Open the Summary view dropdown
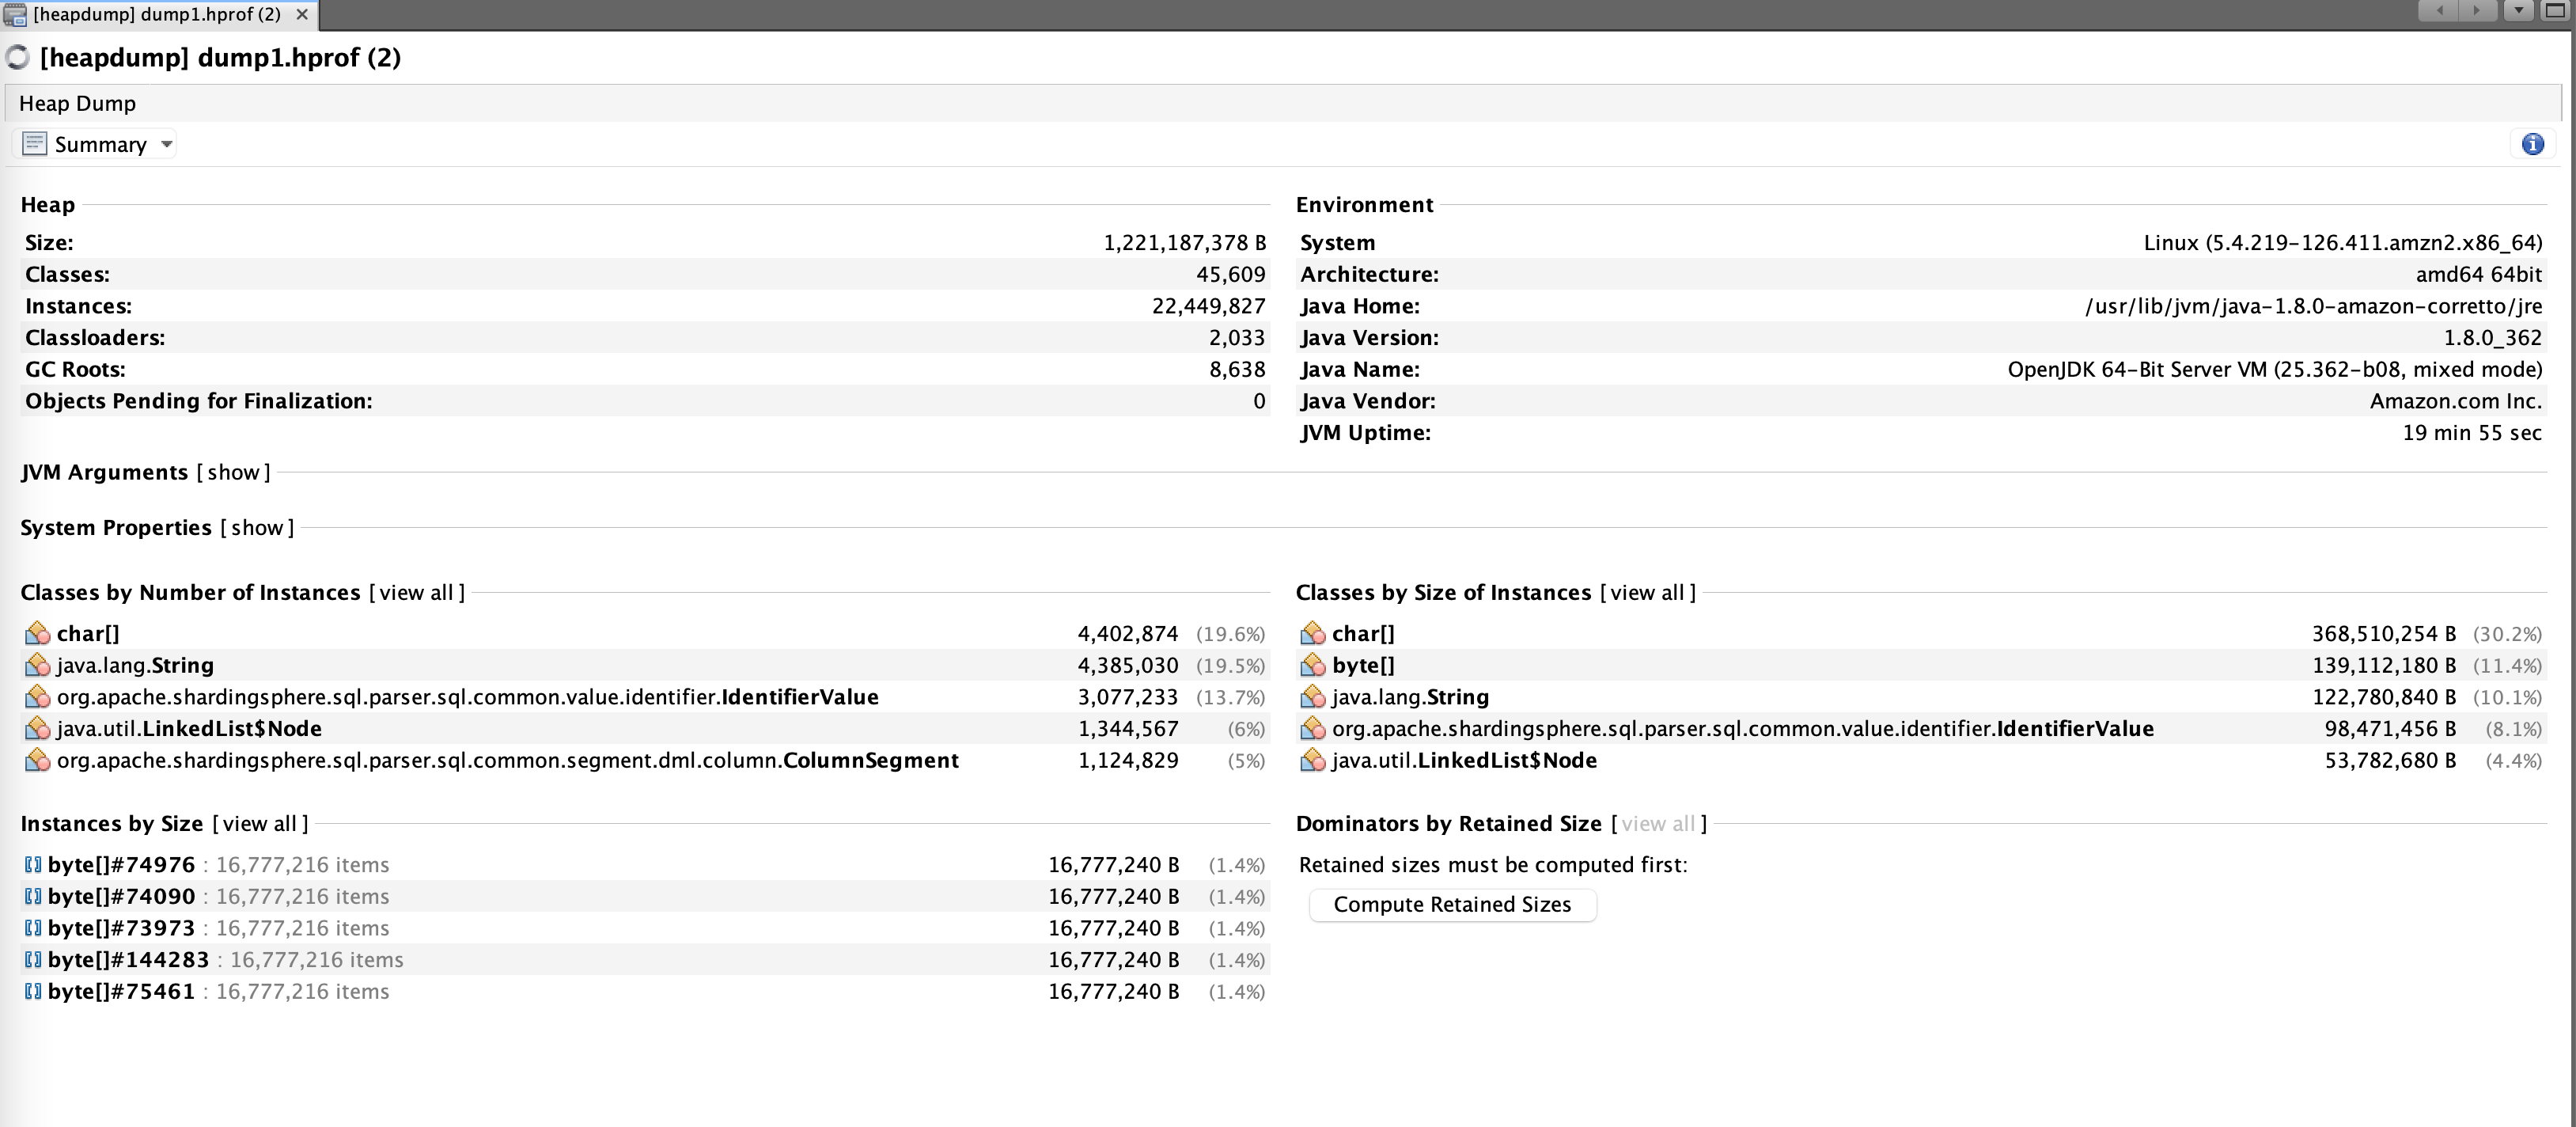2576x1127 pixels. (165, 144)
